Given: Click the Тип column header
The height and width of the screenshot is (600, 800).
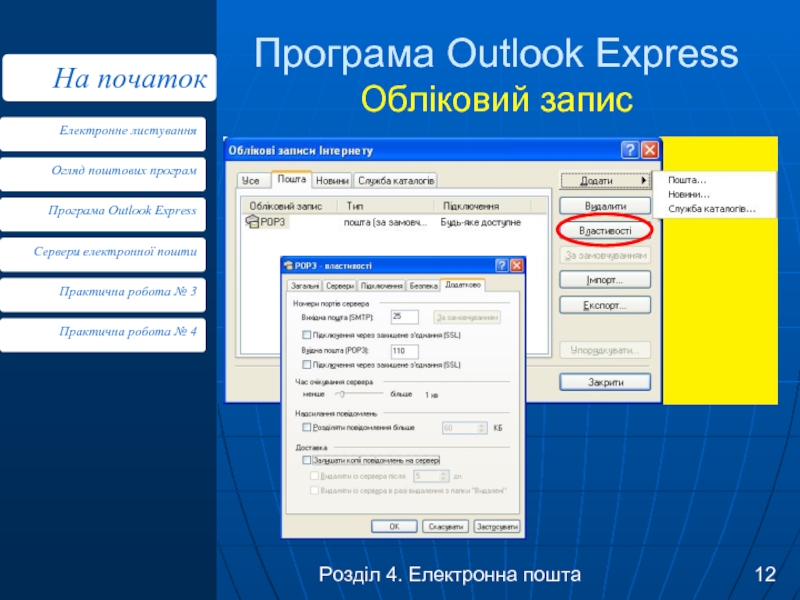Looking at the screenshot, I should click(386, 206).
